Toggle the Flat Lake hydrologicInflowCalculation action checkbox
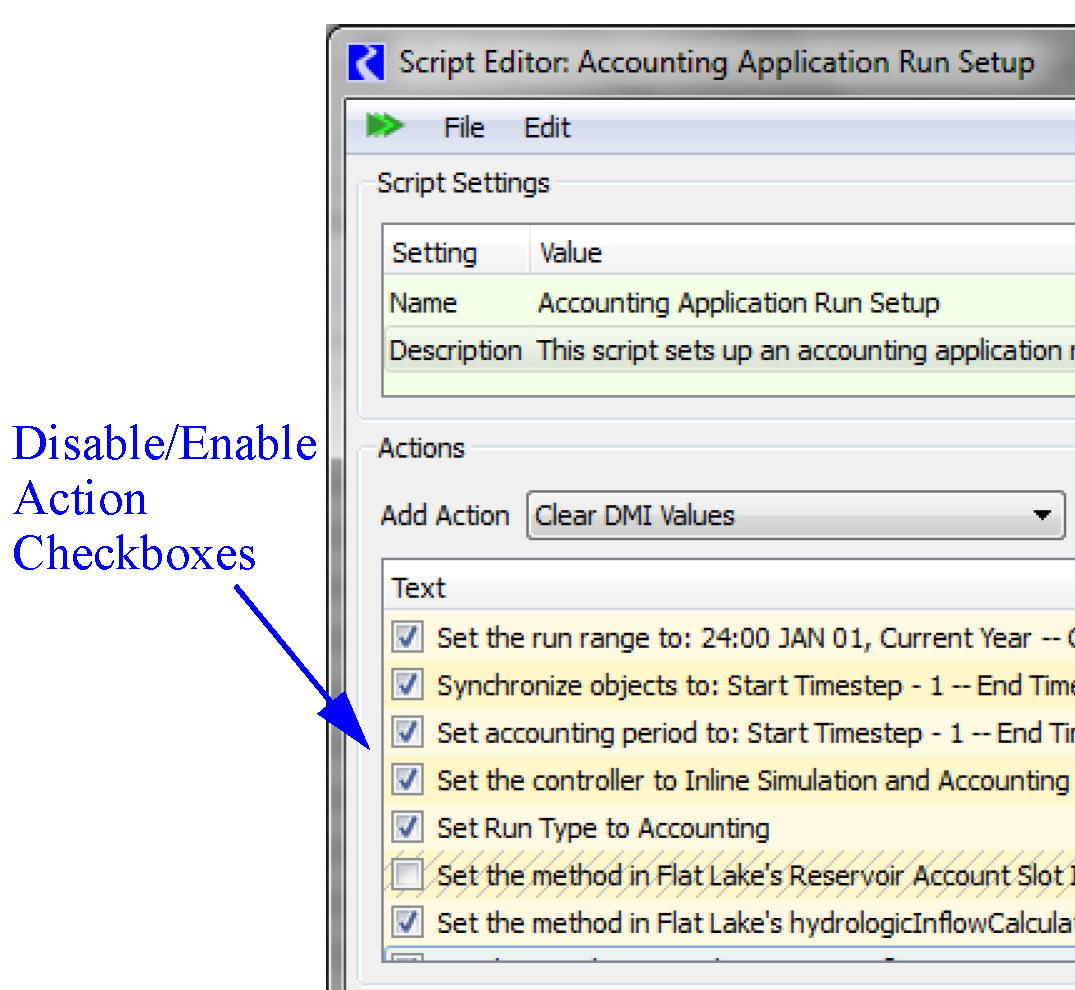This screenshot has height=990, width=1075. [x=407, y=922]
